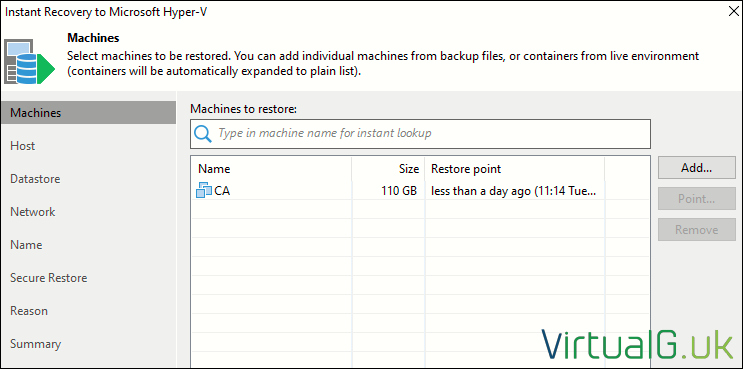Select the CA restore point cell
The height and width of the screenshot is (369, 743).
(515, 191)
